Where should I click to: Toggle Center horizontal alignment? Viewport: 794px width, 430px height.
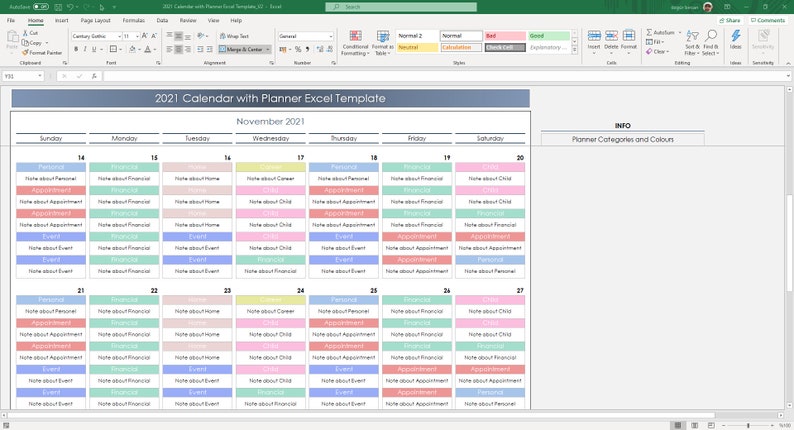point(179,49)
